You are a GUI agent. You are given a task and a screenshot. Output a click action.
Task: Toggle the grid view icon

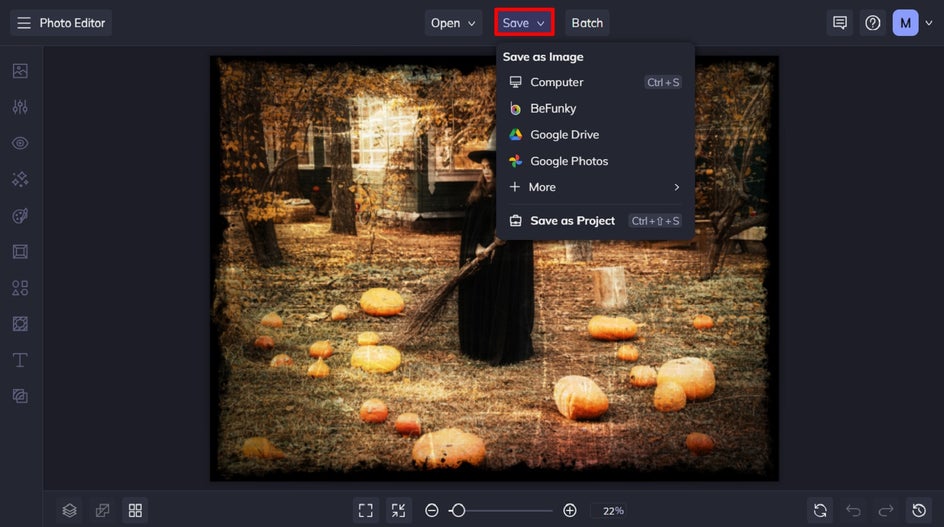click(135, 511)
